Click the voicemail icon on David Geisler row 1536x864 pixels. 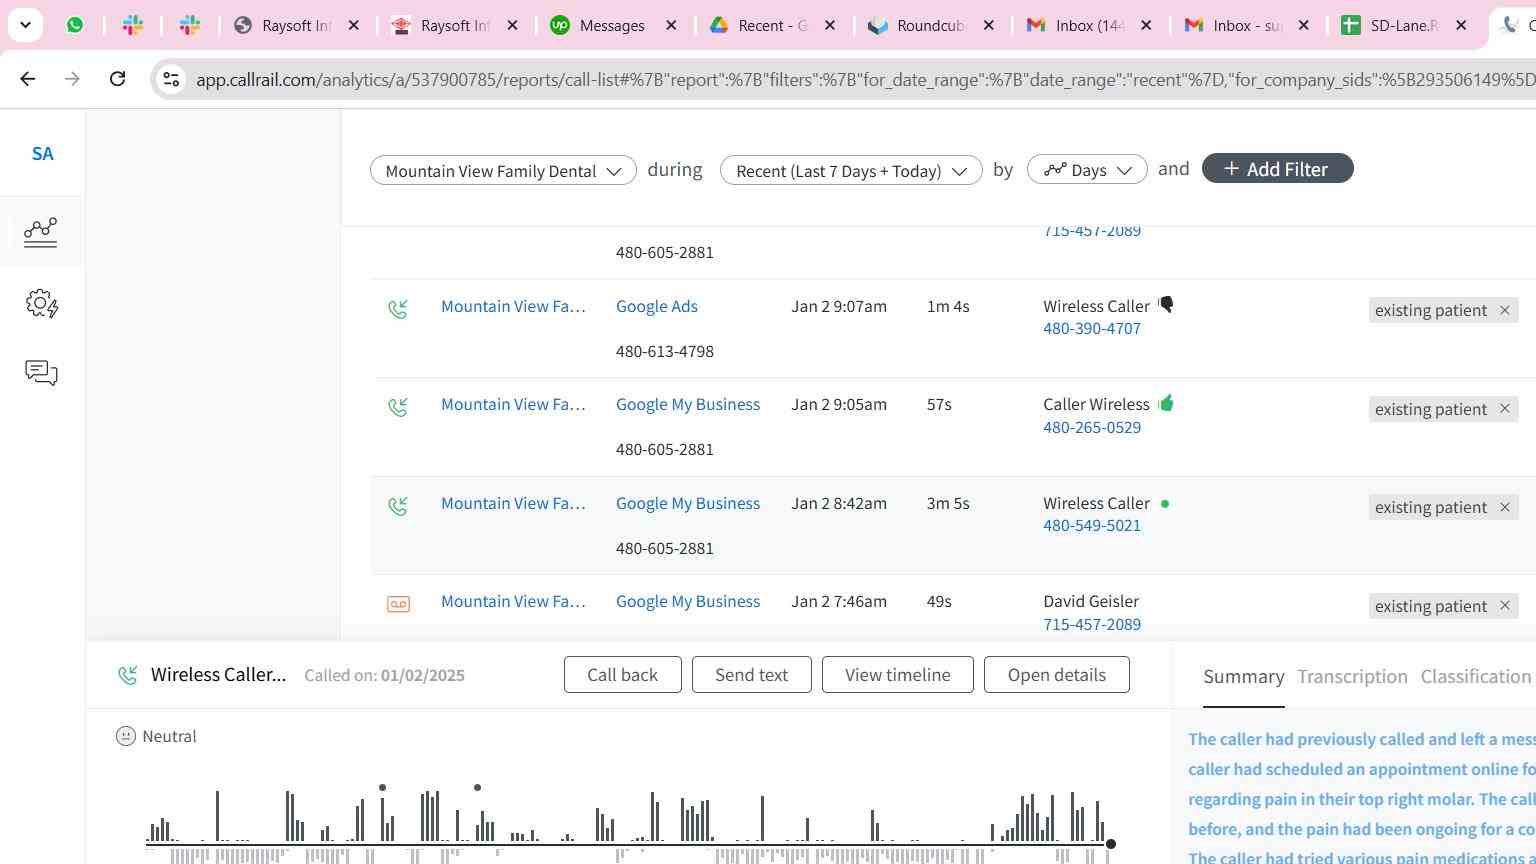click(398, 604)
